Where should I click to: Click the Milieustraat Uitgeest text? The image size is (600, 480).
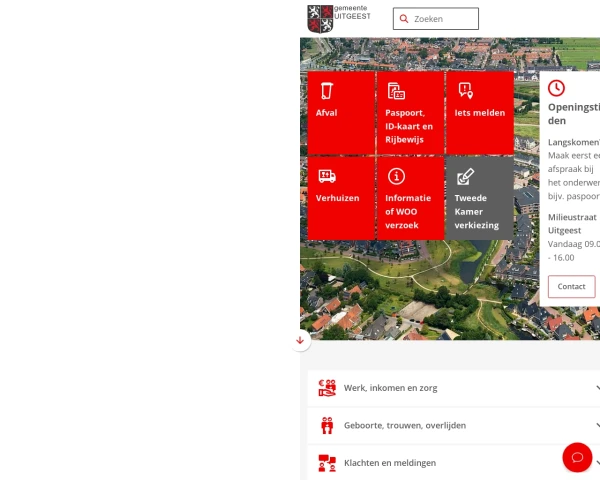point(572,224)
